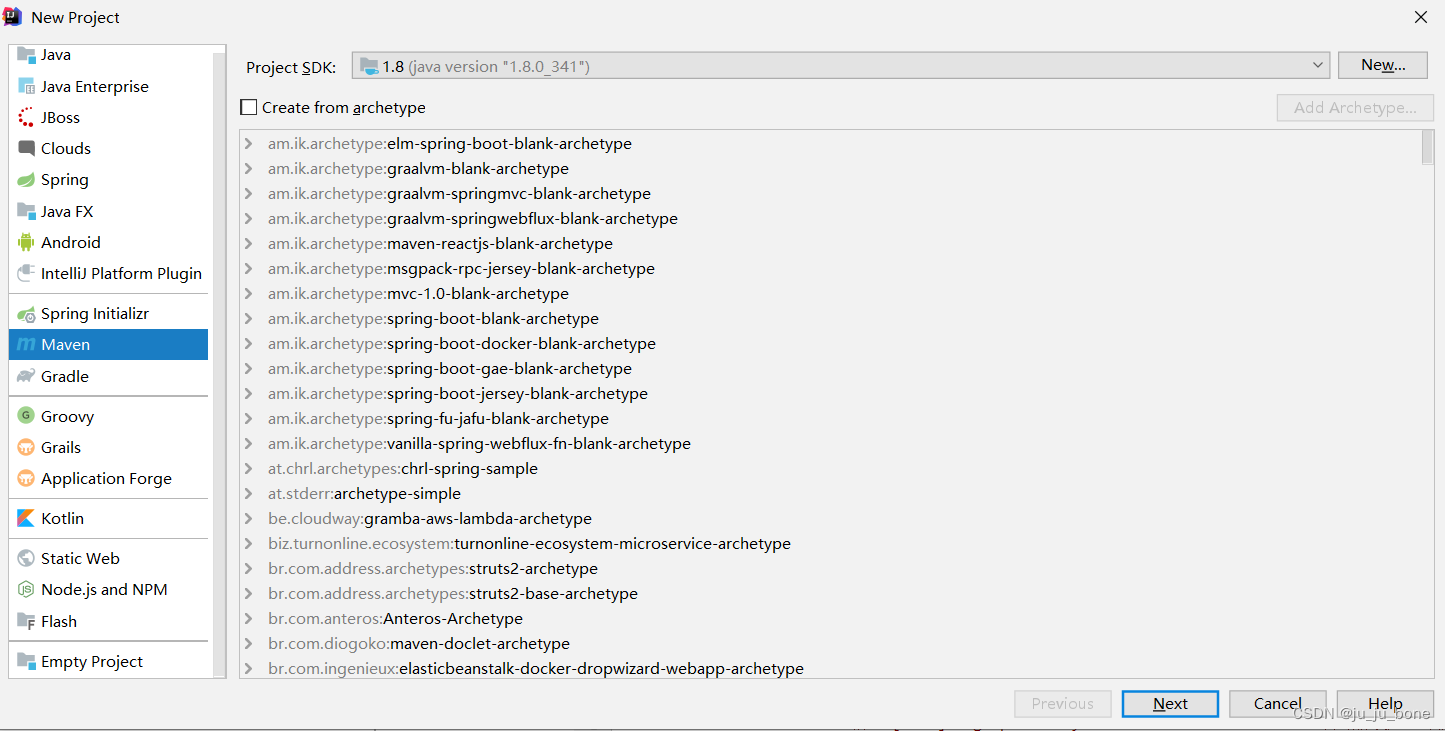Select the Java folder icon

click(26, 55)
